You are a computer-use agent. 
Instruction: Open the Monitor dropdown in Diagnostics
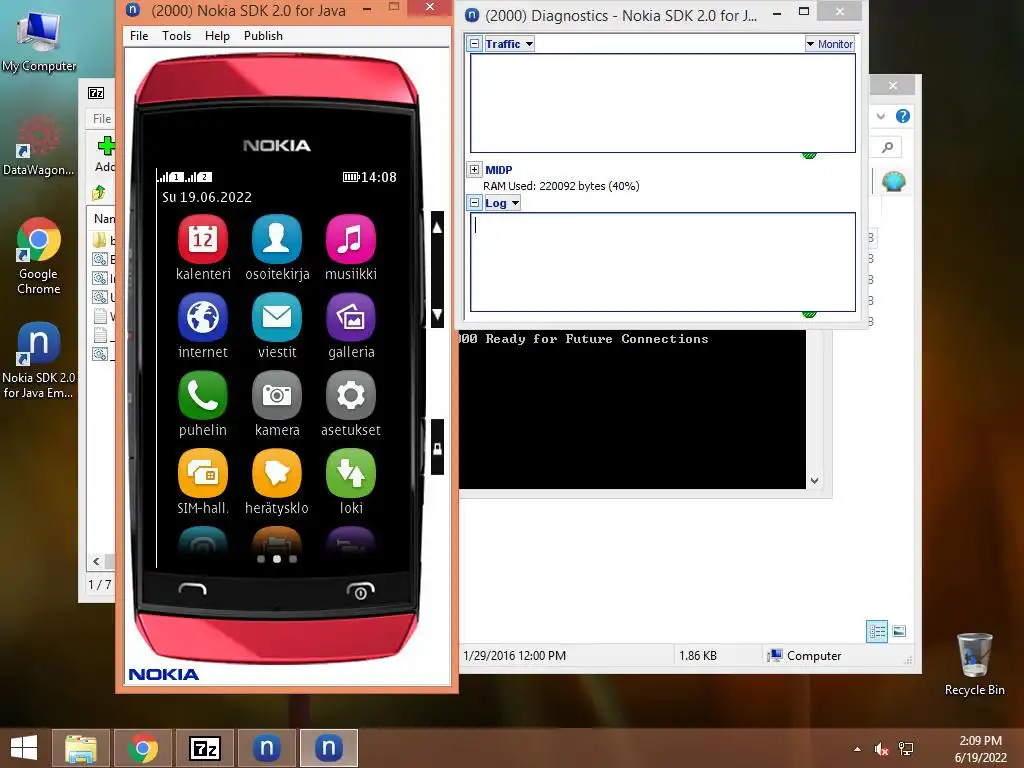coord(829,44)
